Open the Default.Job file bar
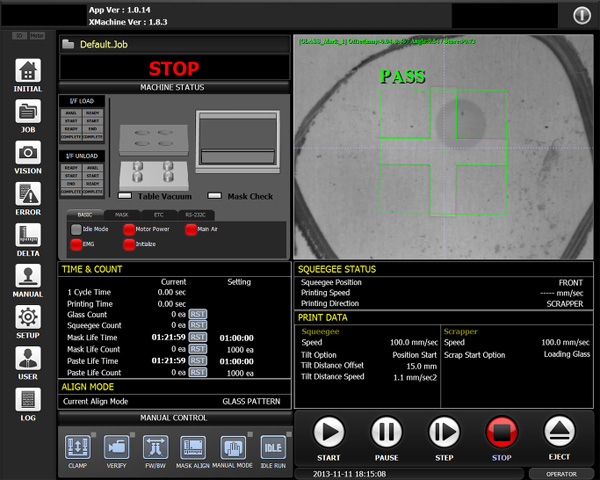 175,44
